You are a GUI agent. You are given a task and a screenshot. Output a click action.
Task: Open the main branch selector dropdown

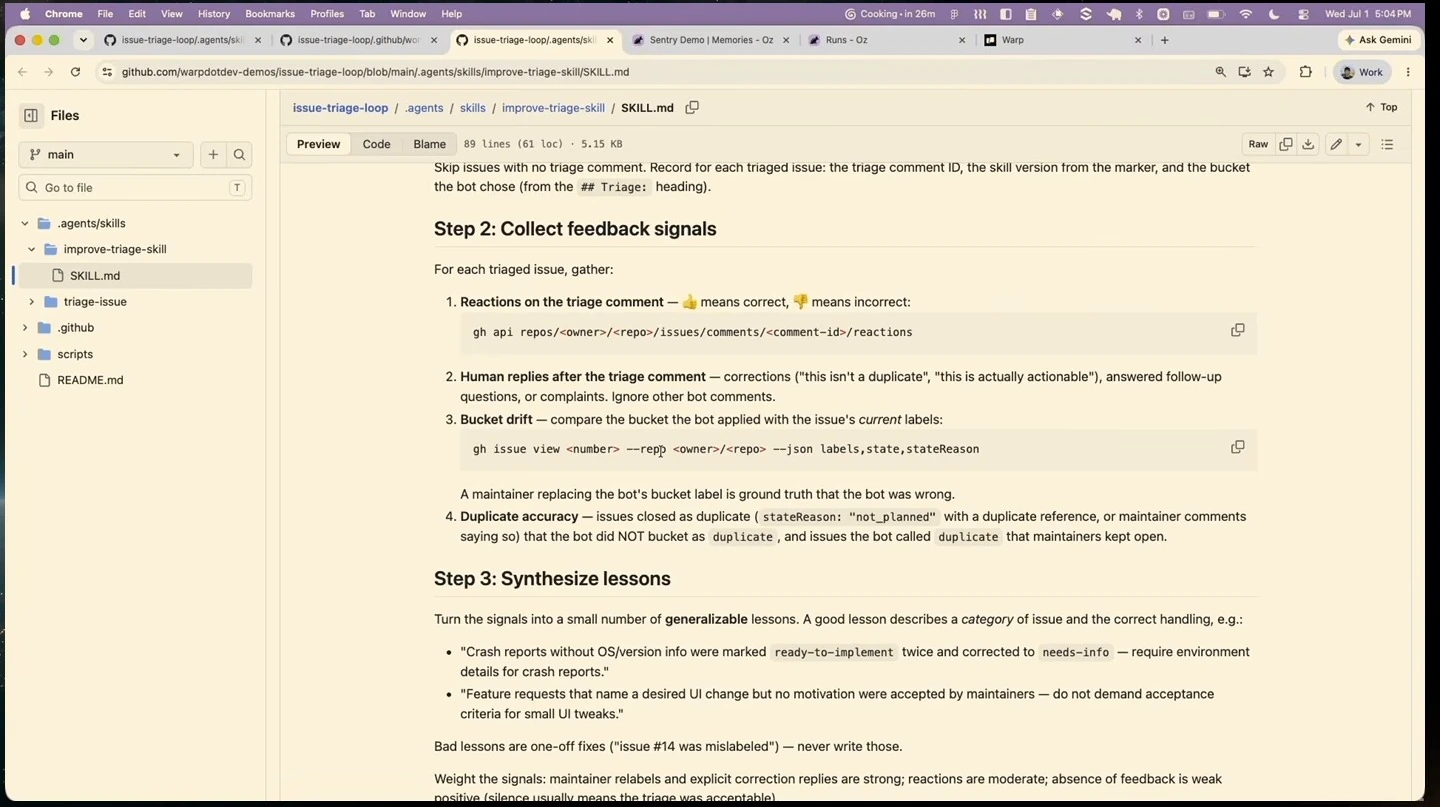click(x=106, y=154)
